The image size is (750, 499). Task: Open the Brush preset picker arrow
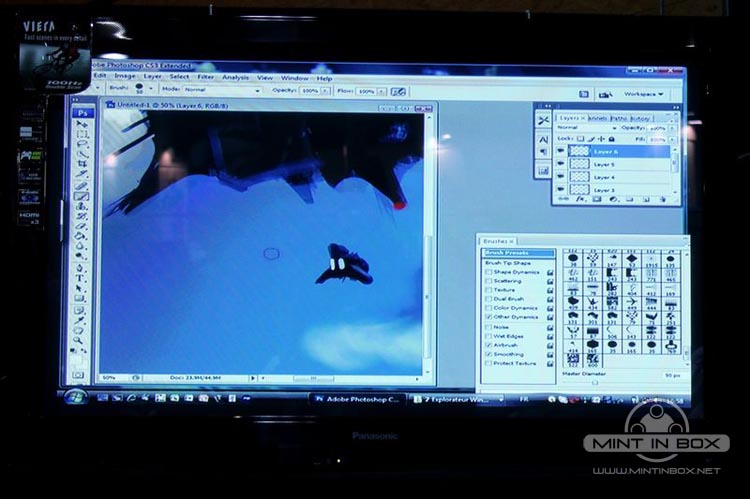tap(151, 89)
